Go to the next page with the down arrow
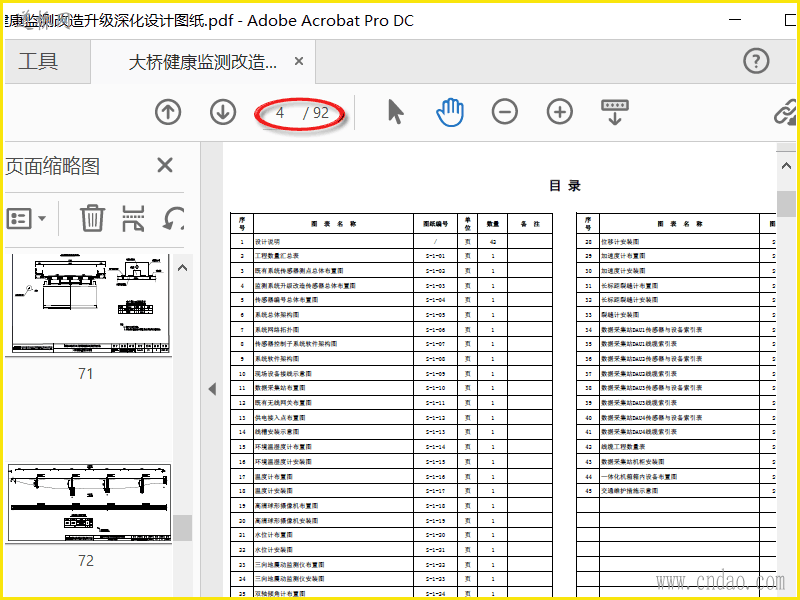The width and height of the screenshot is (800, 600). pyautogui.click(x=223, y=112)
